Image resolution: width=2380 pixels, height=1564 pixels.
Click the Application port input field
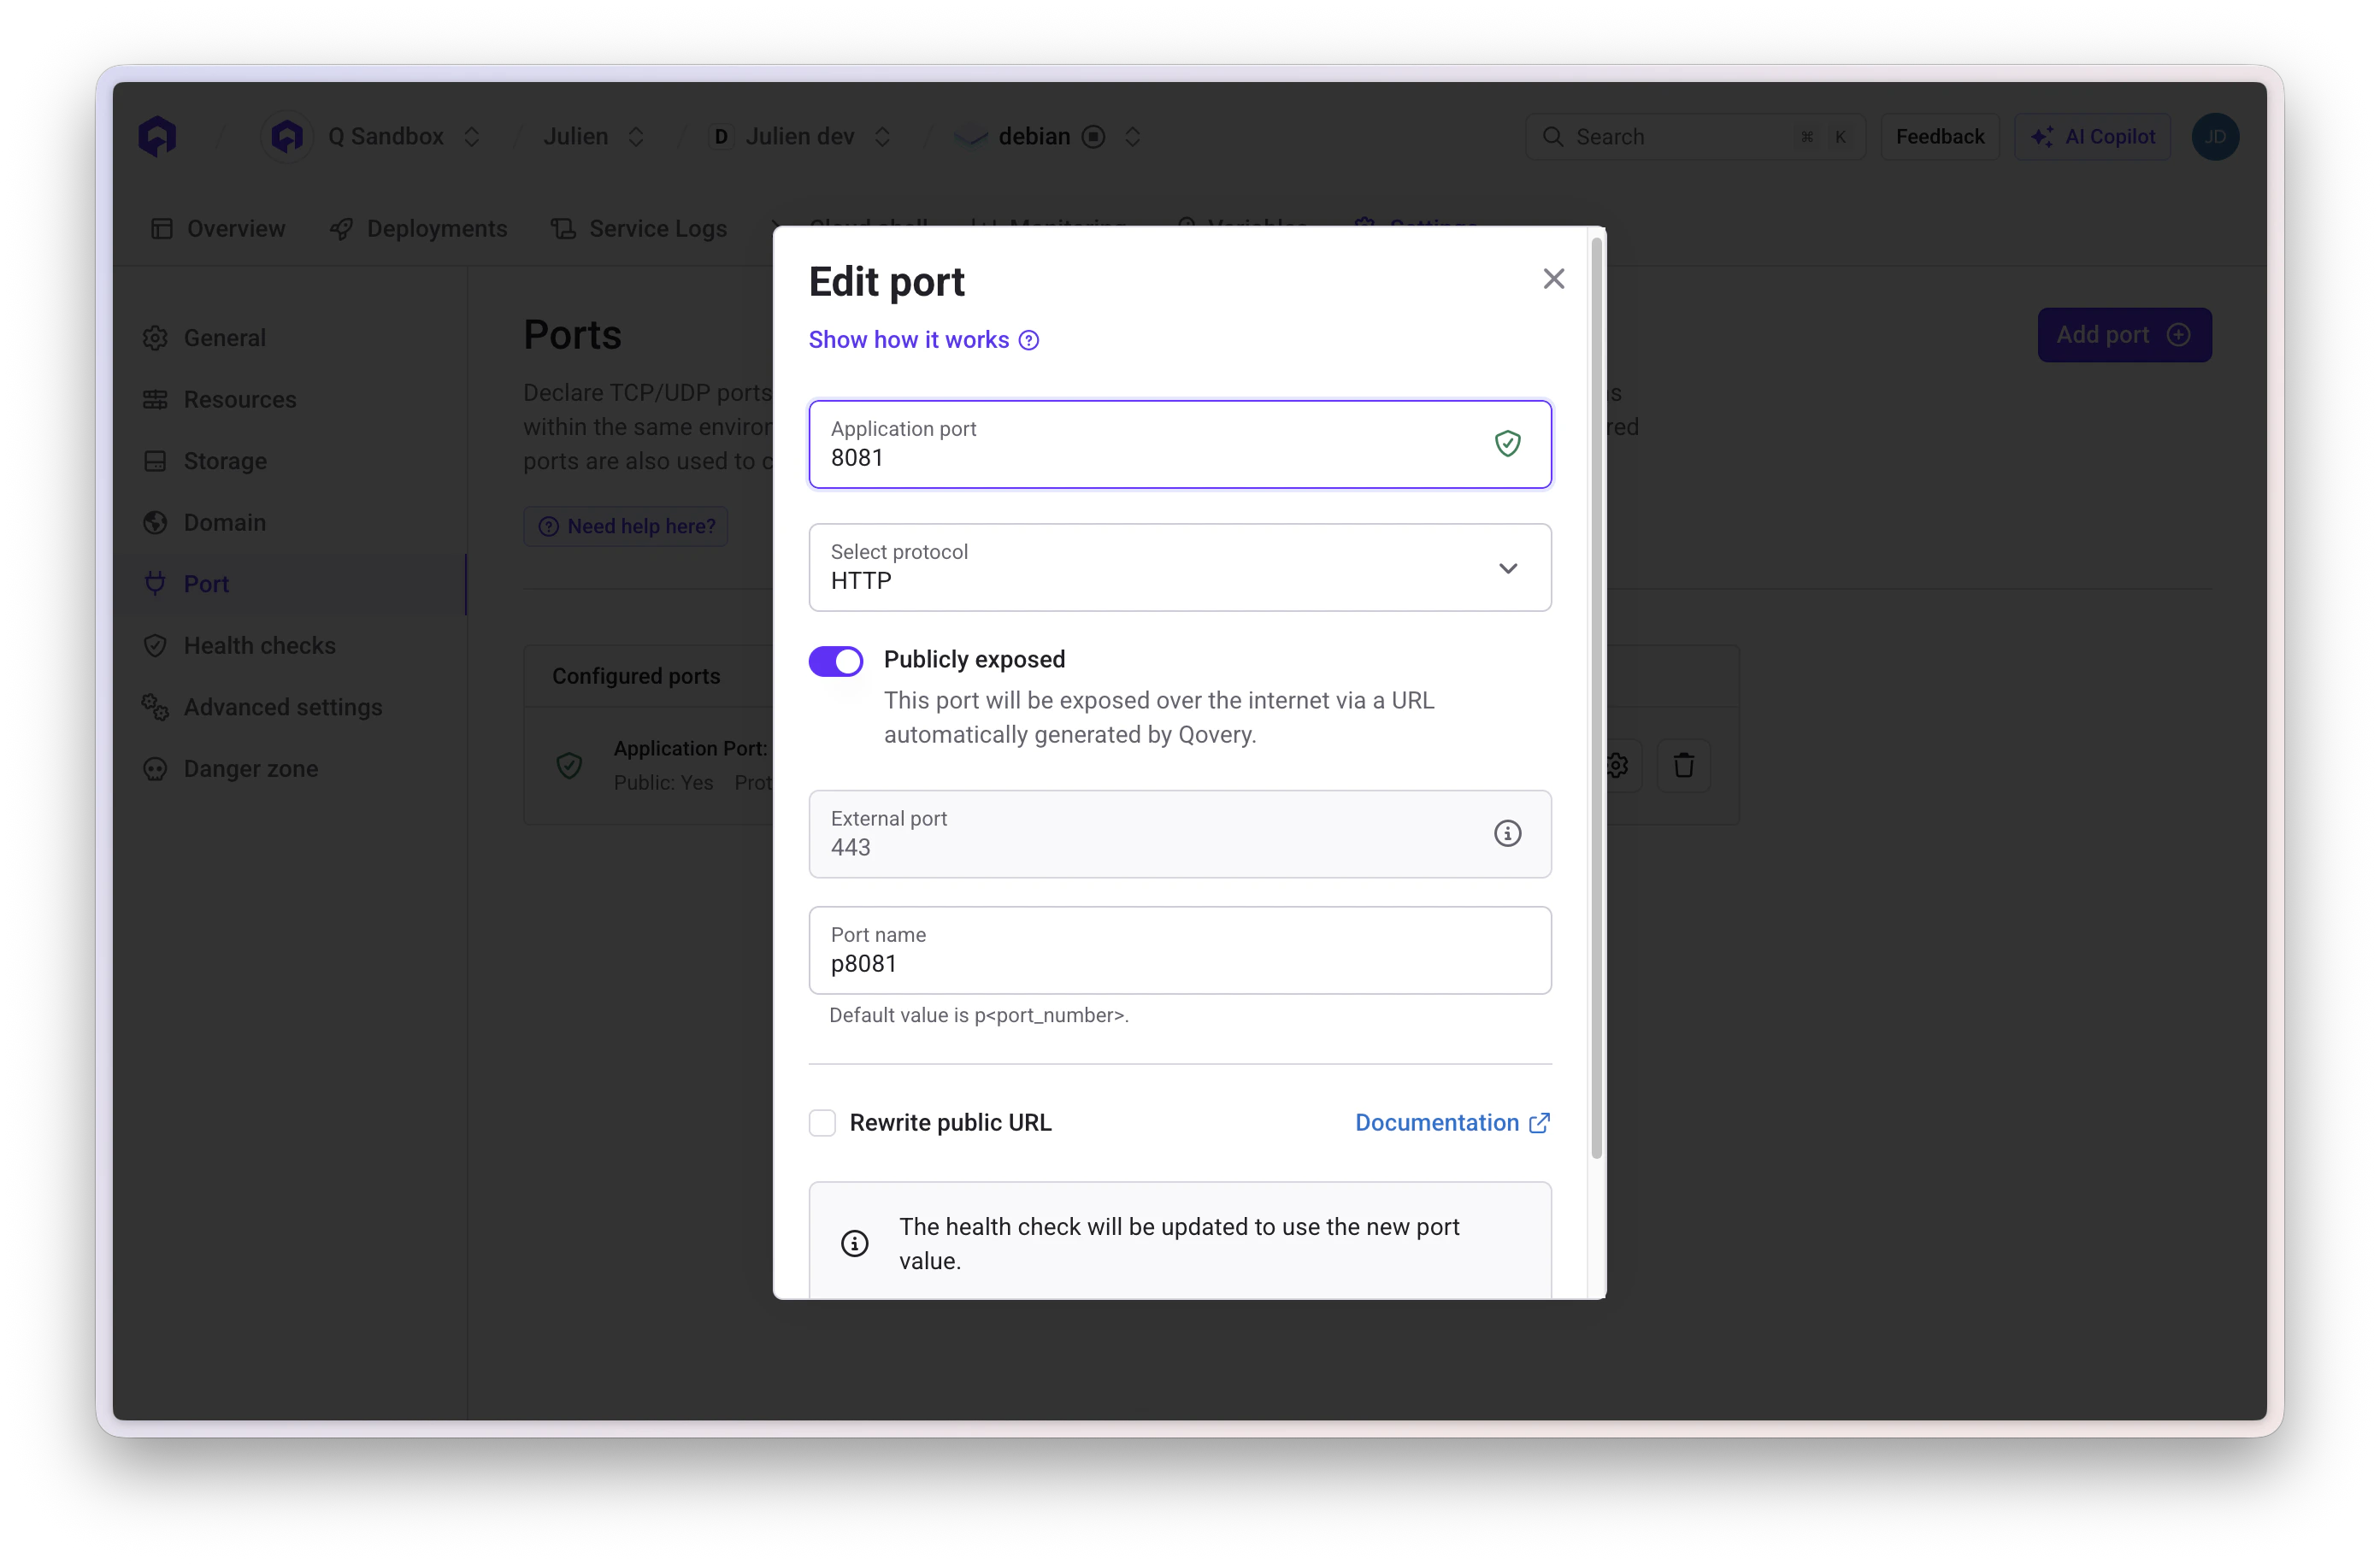(1180, 445)
